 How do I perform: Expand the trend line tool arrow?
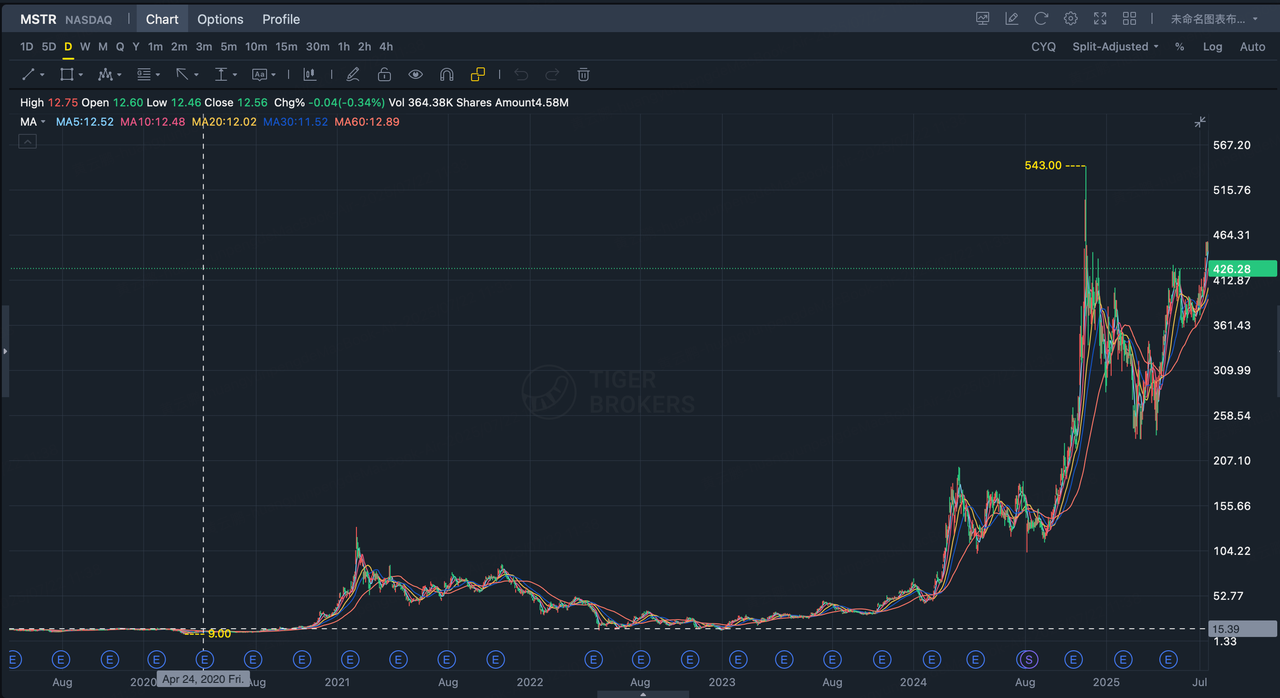pos(42,75)
